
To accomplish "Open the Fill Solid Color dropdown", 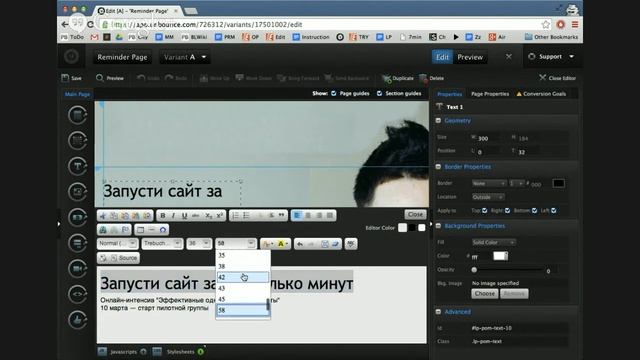I will tap(494, 242).
